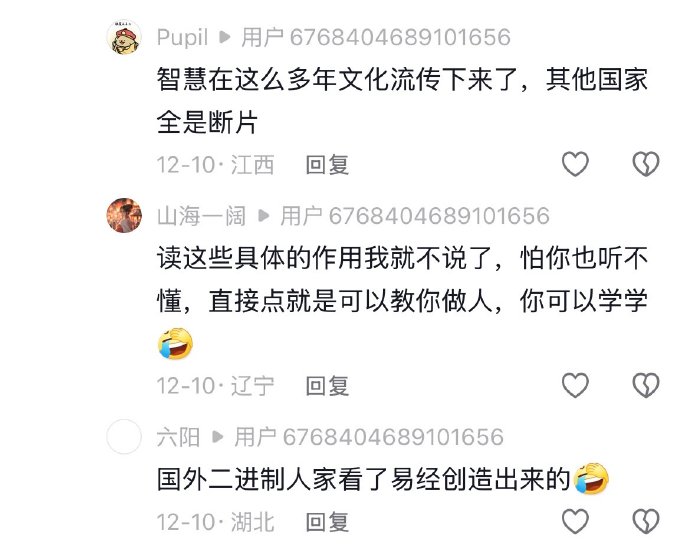Open username 山海一阔

201,216
